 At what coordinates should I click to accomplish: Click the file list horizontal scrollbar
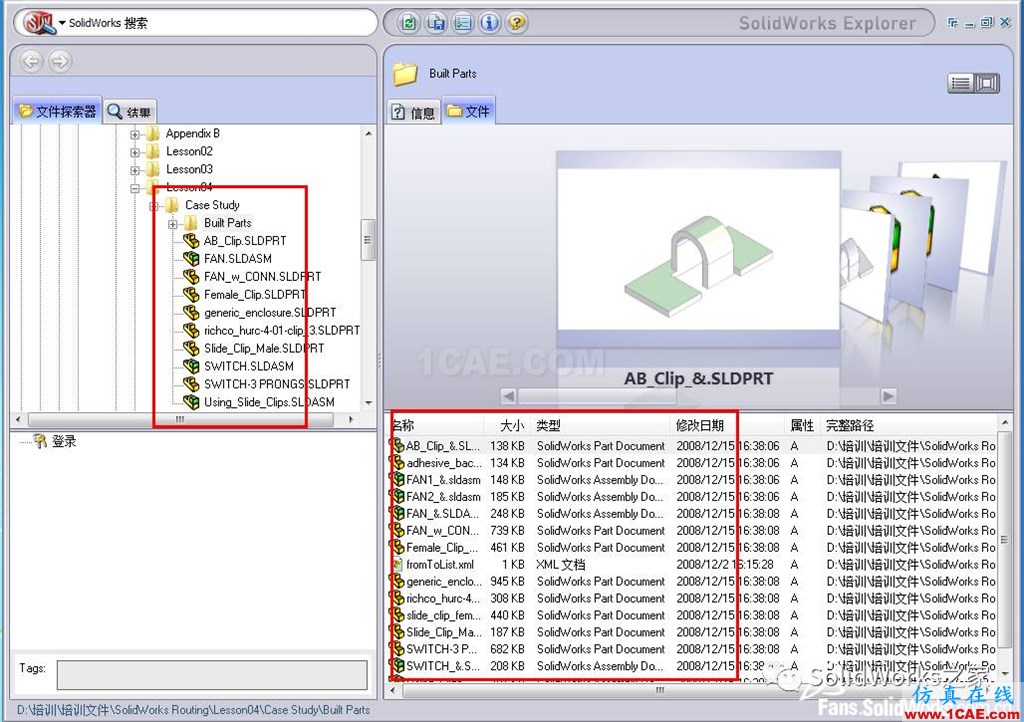(x=660, y=690)
